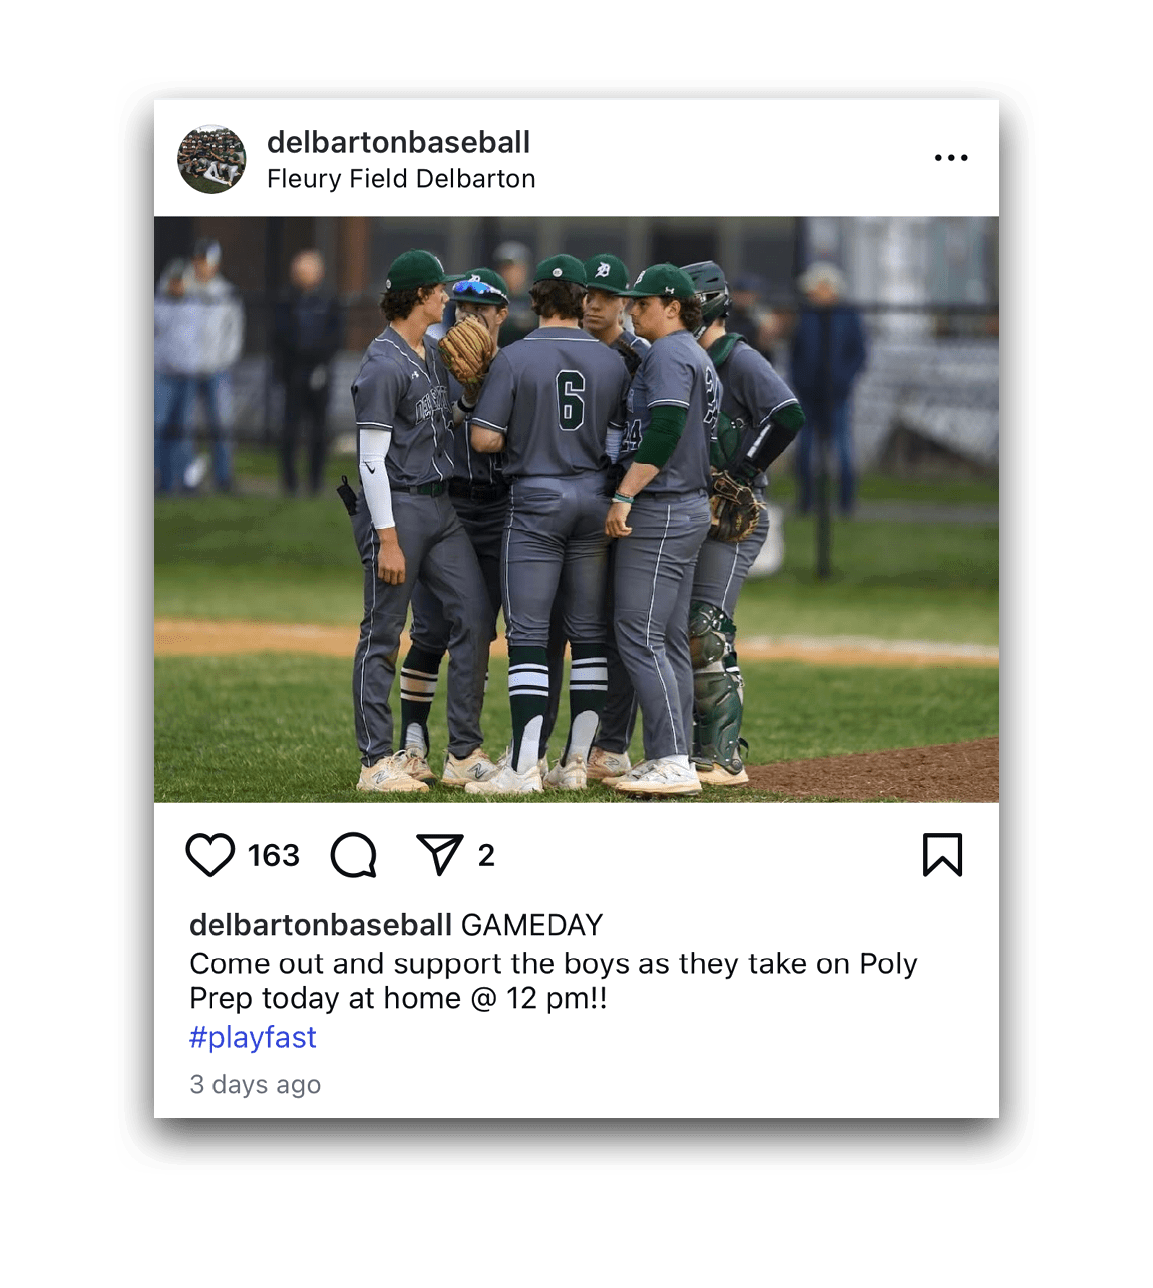
Task: Like the post with the heart icon
Action: 210,855
